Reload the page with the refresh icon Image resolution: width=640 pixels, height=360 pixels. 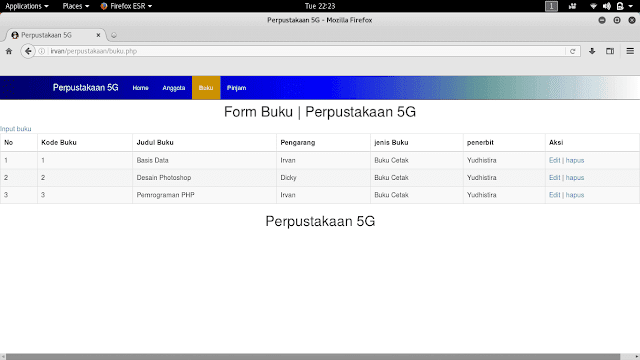click(573, 51)
